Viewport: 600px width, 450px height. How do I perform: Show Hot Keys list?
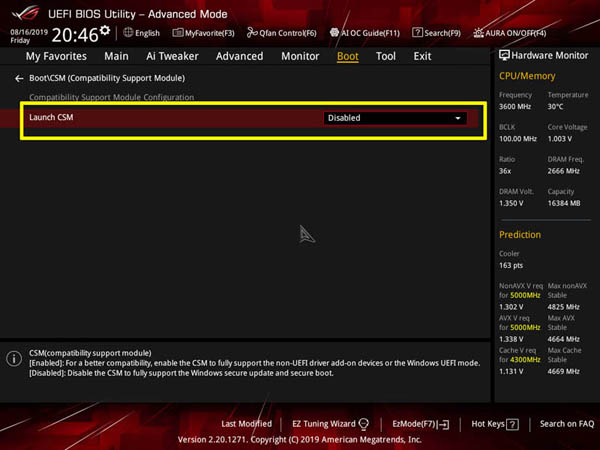coord(495,424)
